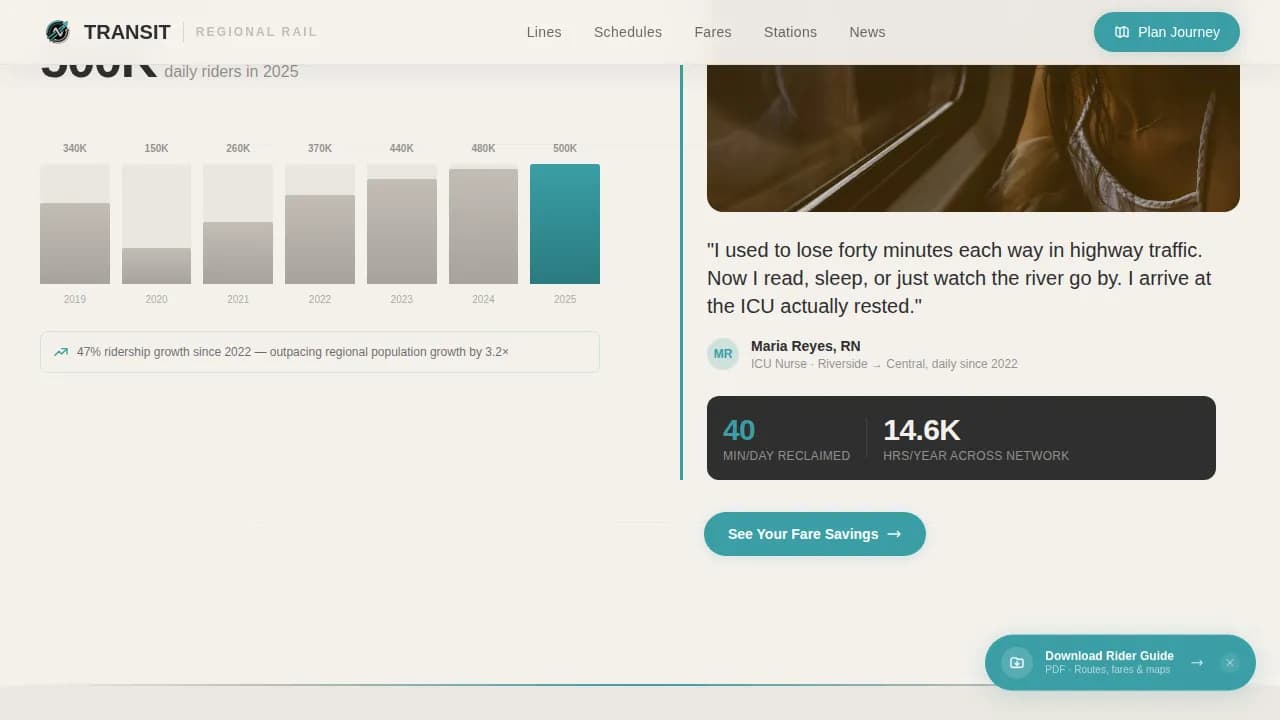The width and height of the screenshot is (1280, 720).
Task: Click the highway traffic testimonial quote
Action: tap(959, 278)
